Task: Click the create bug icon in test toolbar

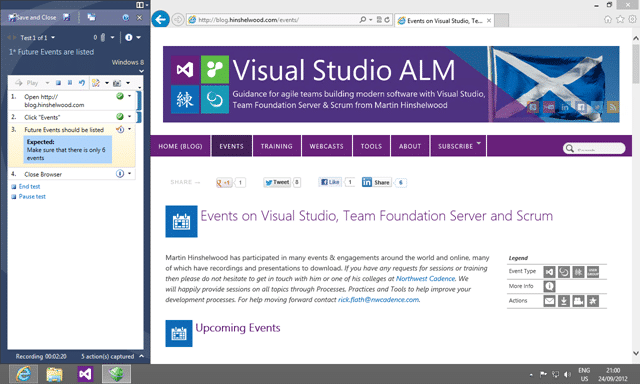Action: pos(96,83)
